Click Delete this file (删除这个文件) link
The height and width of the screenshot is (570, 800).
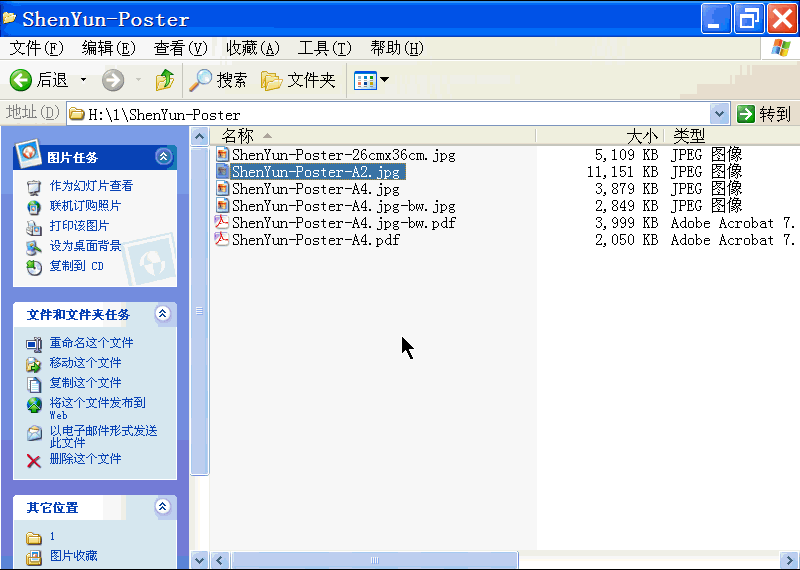pyautogui.click(x=85, y=459)
